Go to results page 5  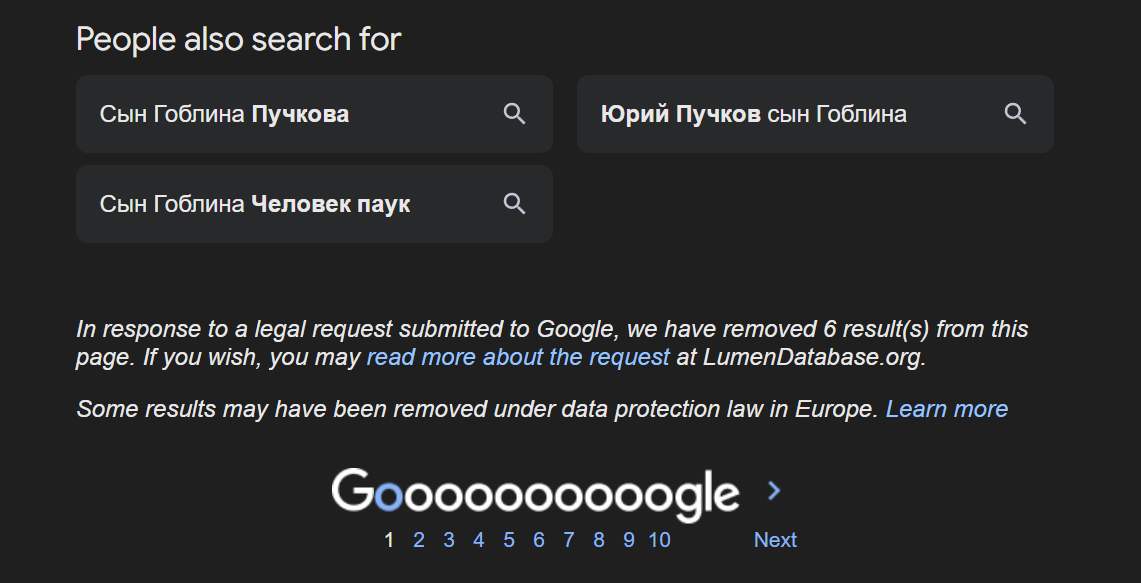click(x=509, y=540)
